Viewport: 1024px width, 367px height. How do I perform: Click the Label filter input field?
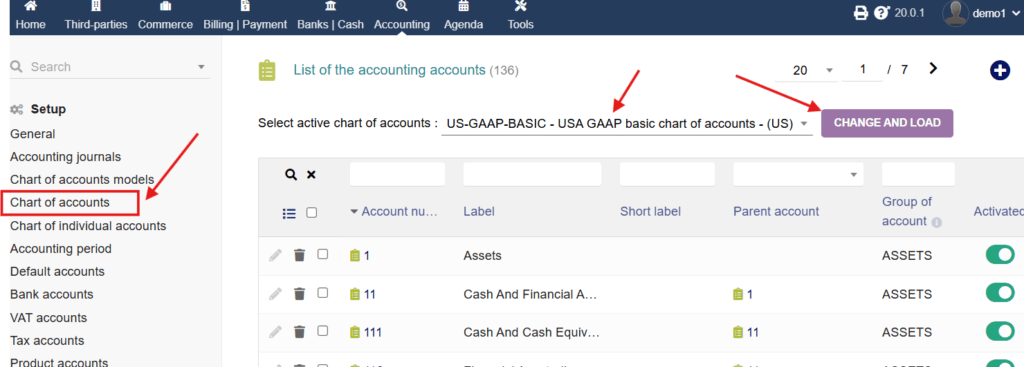(x=532, y=174)
